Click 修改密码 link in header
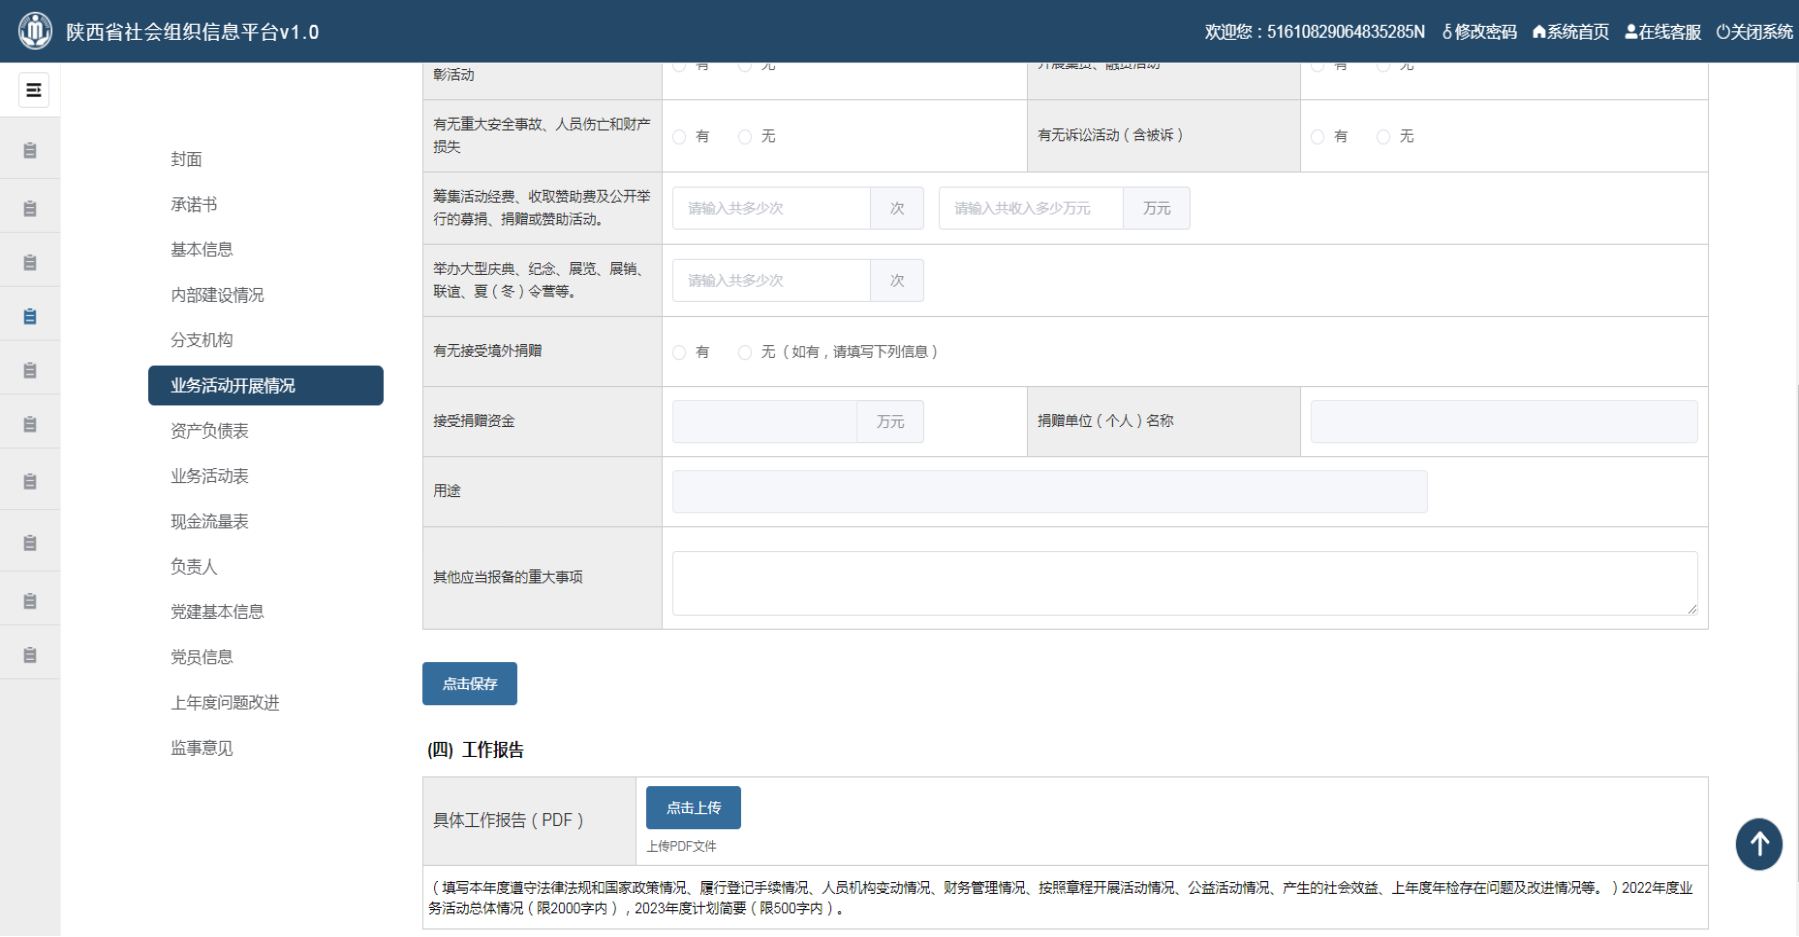Viewport: 1799px width, 937px height. (x=1479, y=32)
